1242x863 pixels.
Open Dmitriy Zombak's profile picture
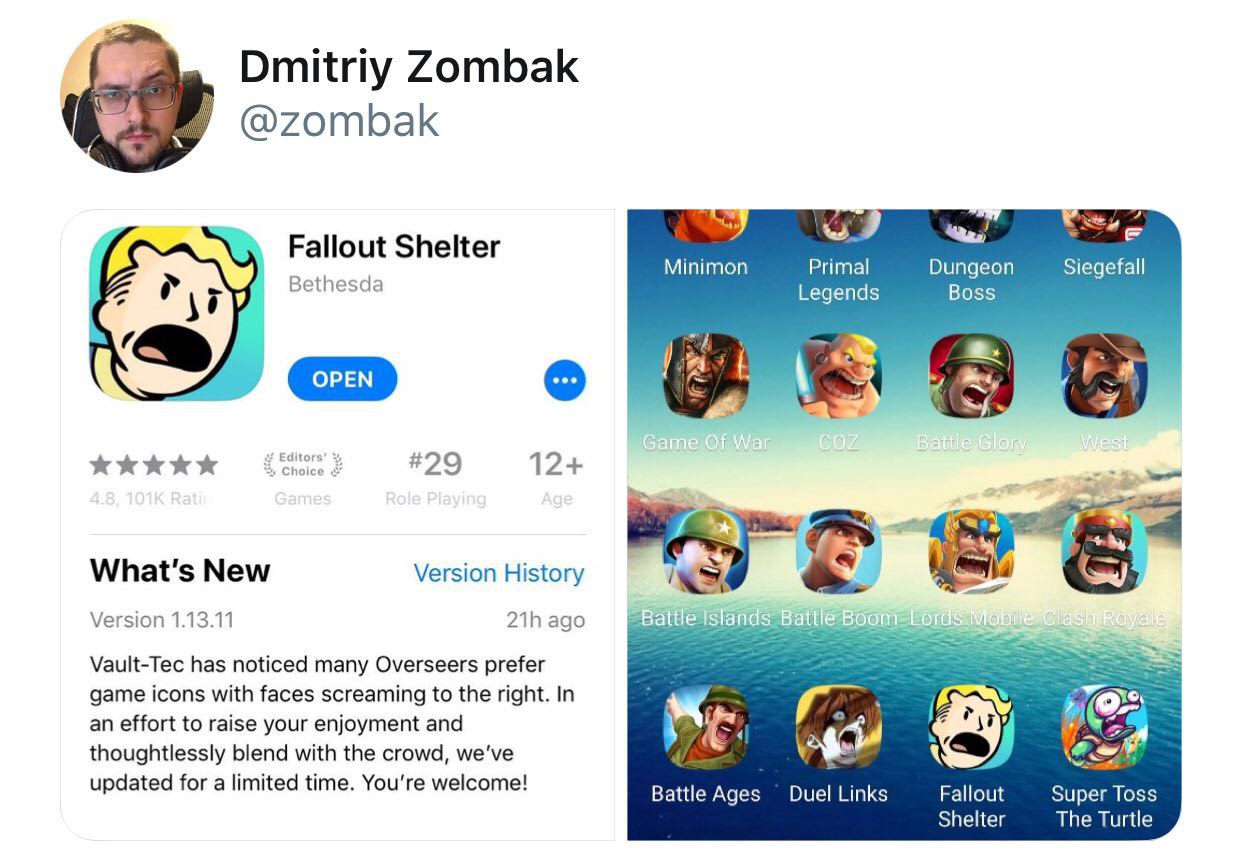tap(137, 96)
